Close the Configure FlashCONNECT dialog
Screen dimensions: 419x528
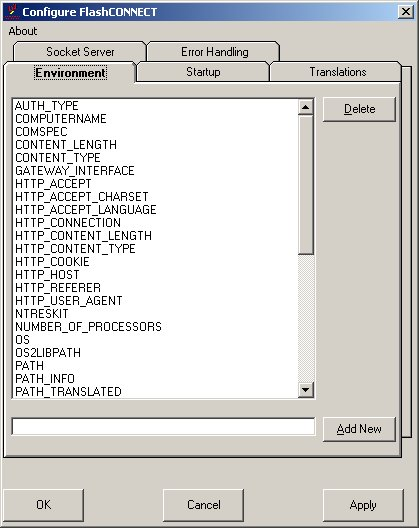tap(406, 12)
